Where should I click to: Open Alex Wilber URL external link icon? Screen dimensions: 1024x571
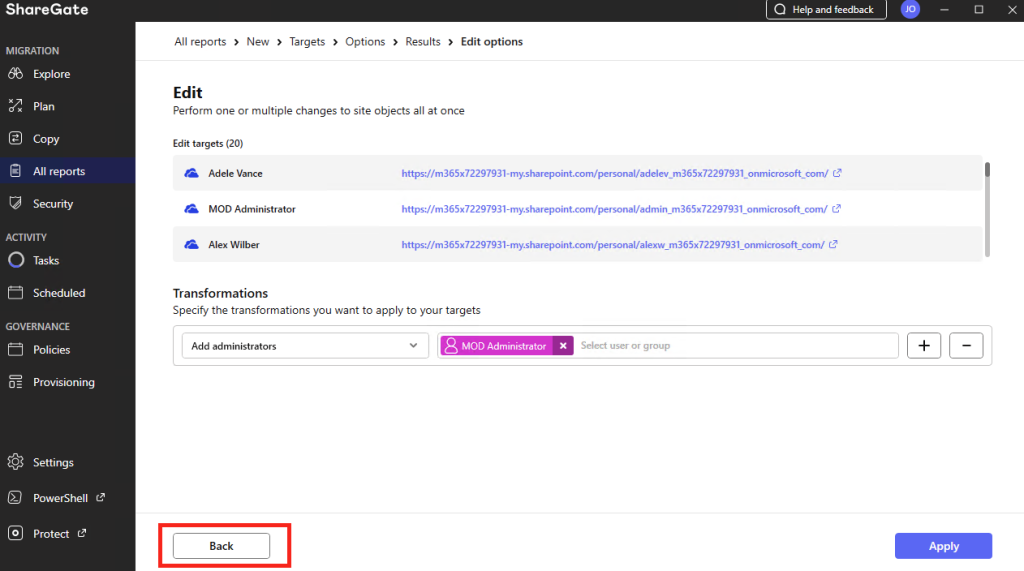[x=833, y=244]
